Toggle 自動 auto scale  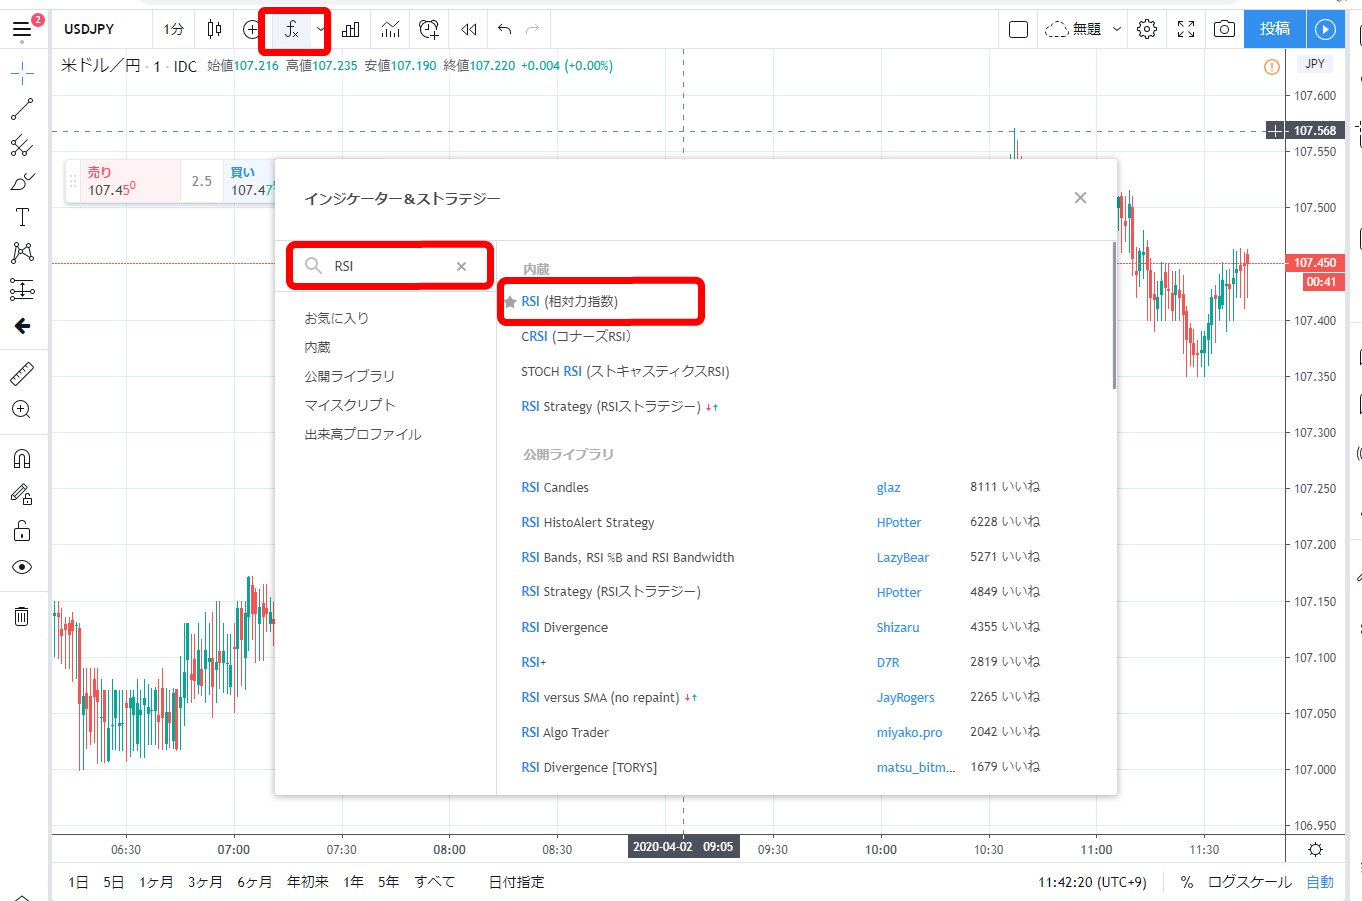[1320, 882]
